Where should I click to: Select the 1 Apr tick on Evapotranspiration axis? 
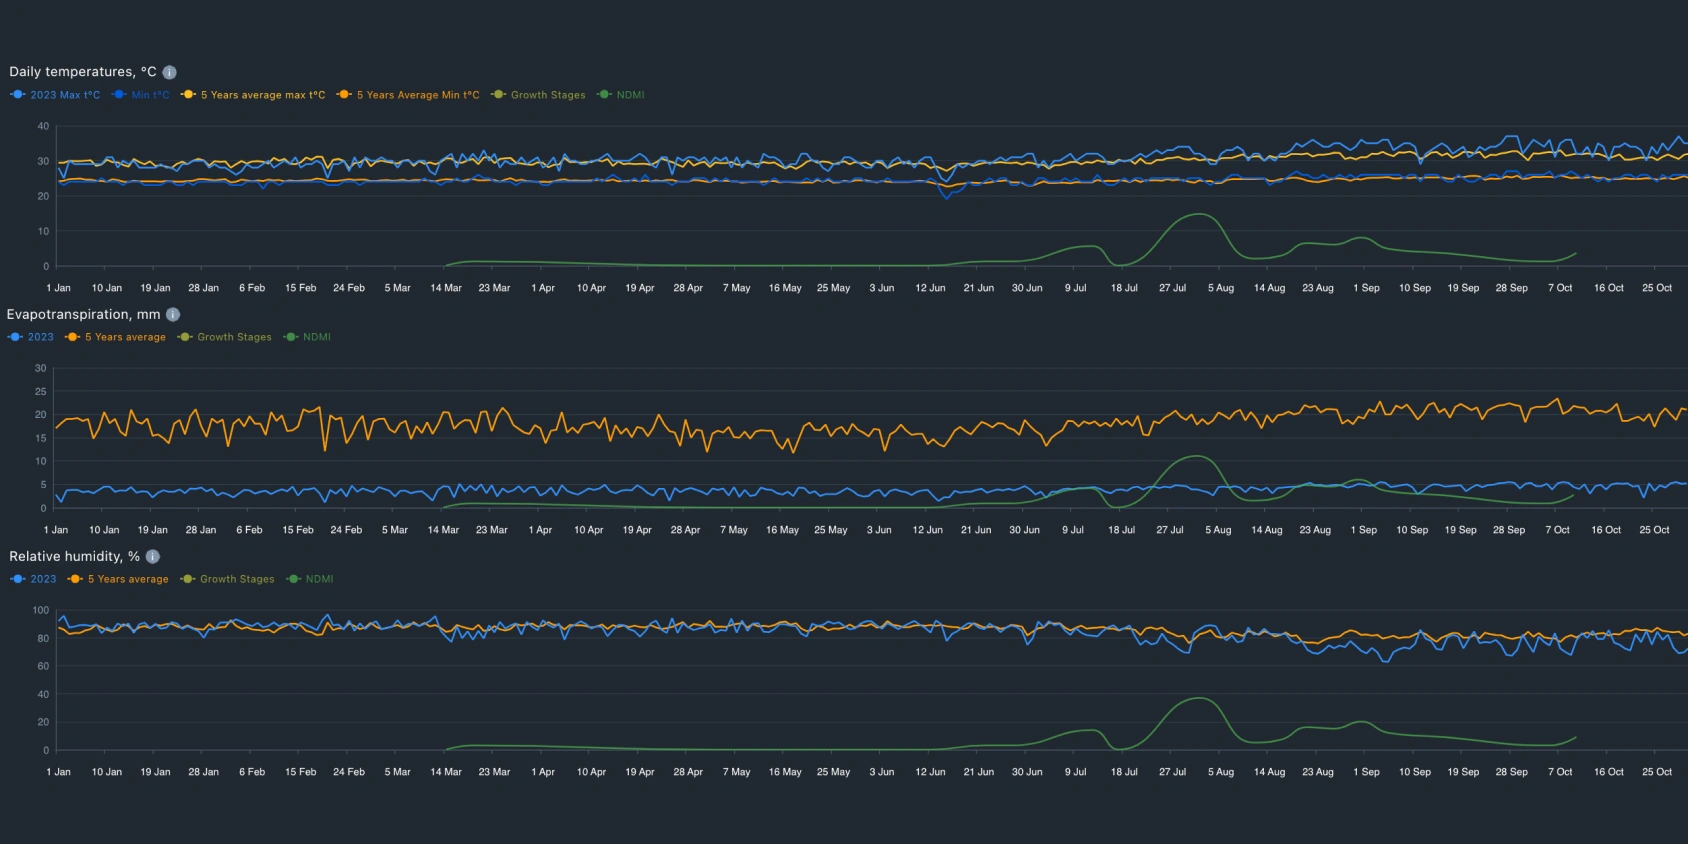tap(540, 530)
